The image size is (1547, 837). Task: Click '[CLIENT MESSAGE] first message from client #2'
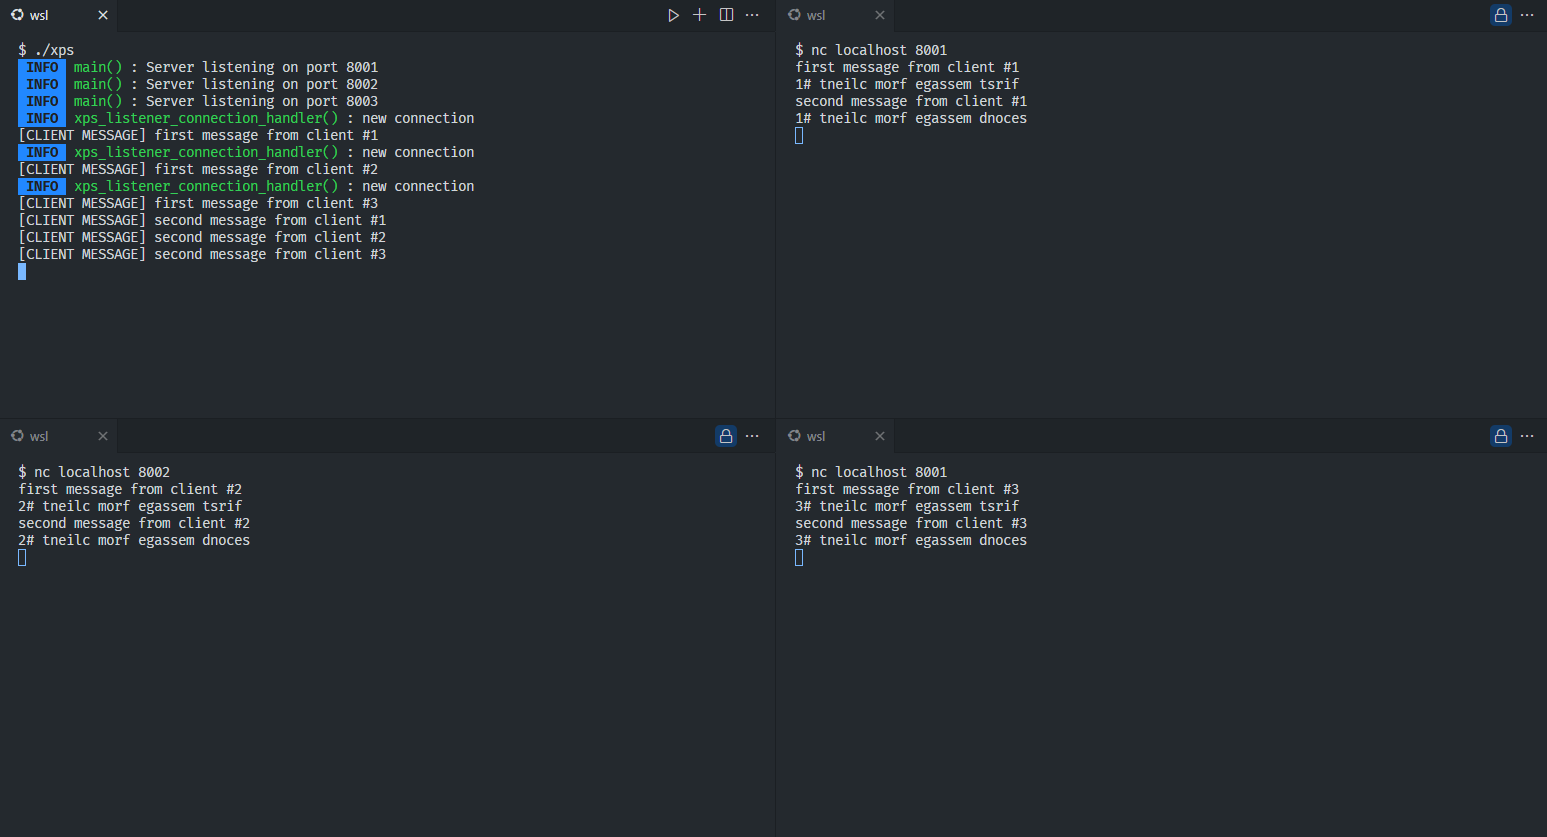tap(198, 169)
